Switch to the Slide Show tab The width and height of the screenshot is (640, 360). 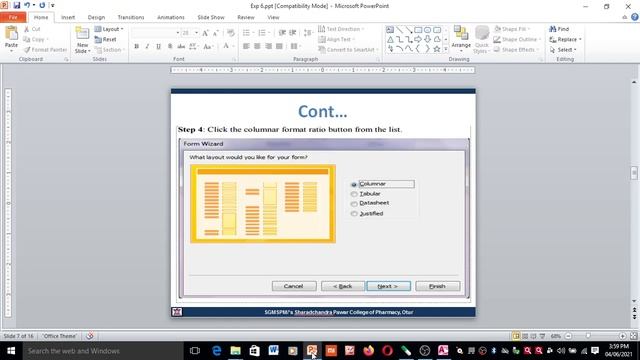click(211, 17)
